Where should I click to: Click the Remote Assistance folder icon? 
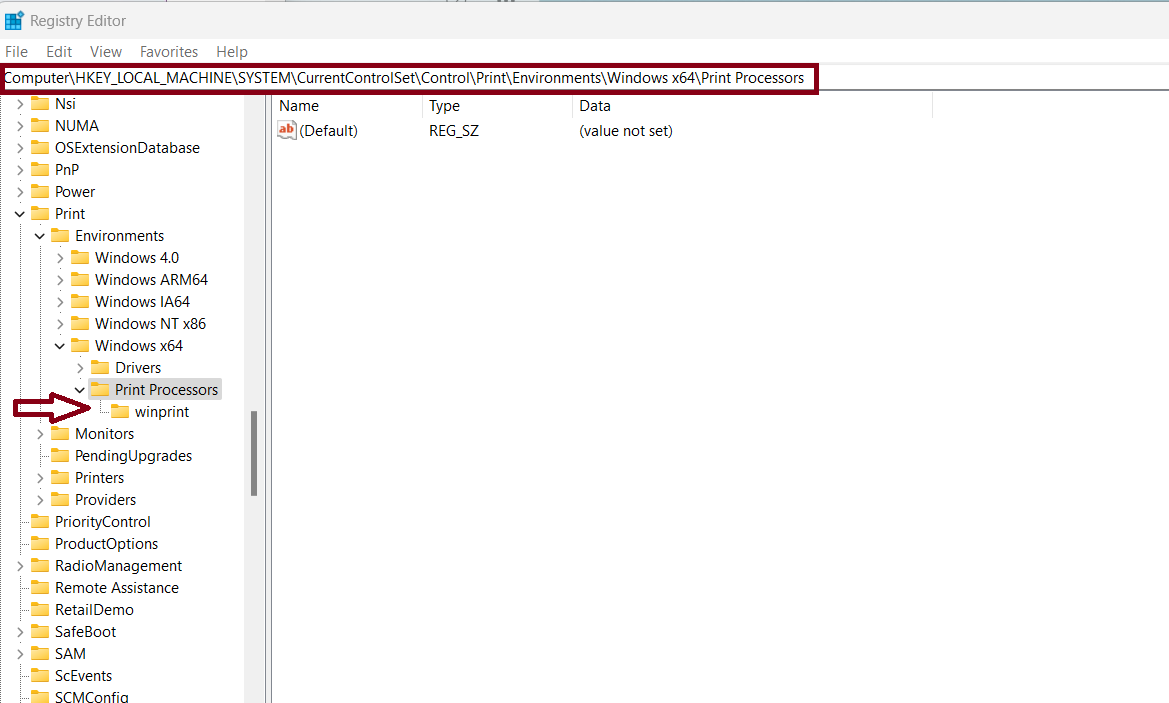click(x=40, y=588)
